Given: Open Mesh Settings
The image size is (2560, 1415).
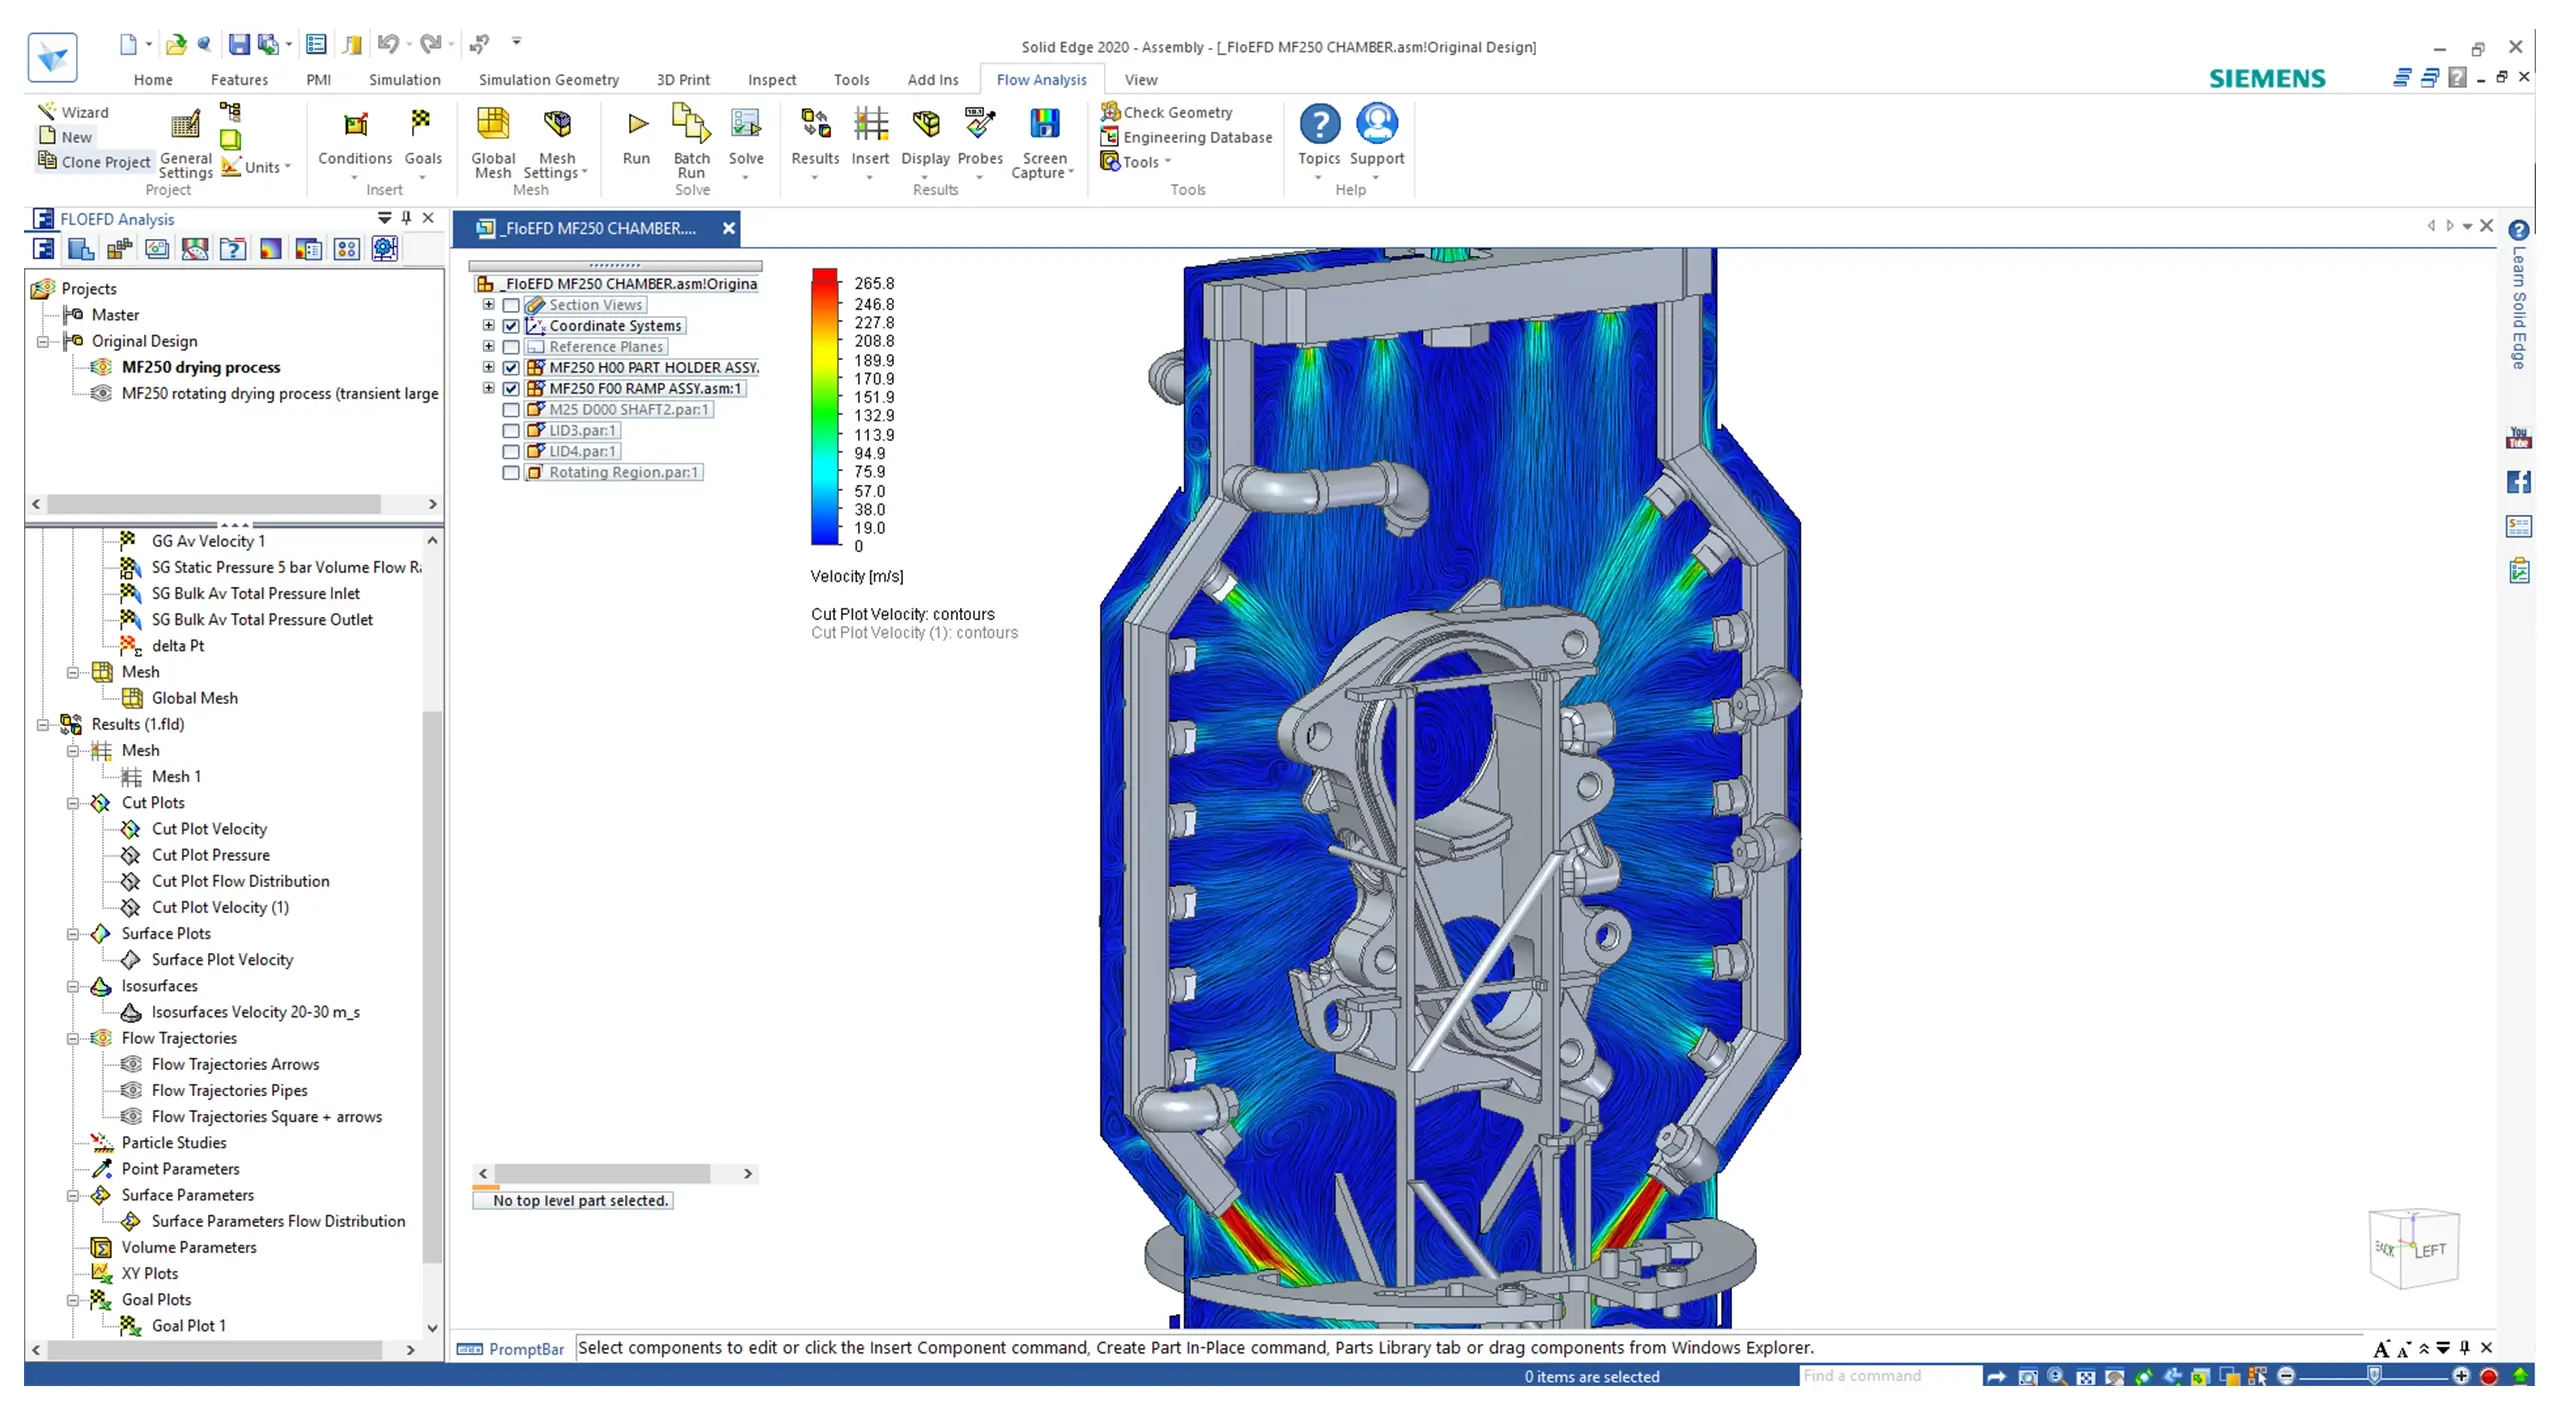Looking at the screenshot, I should [x=556, y=143].
